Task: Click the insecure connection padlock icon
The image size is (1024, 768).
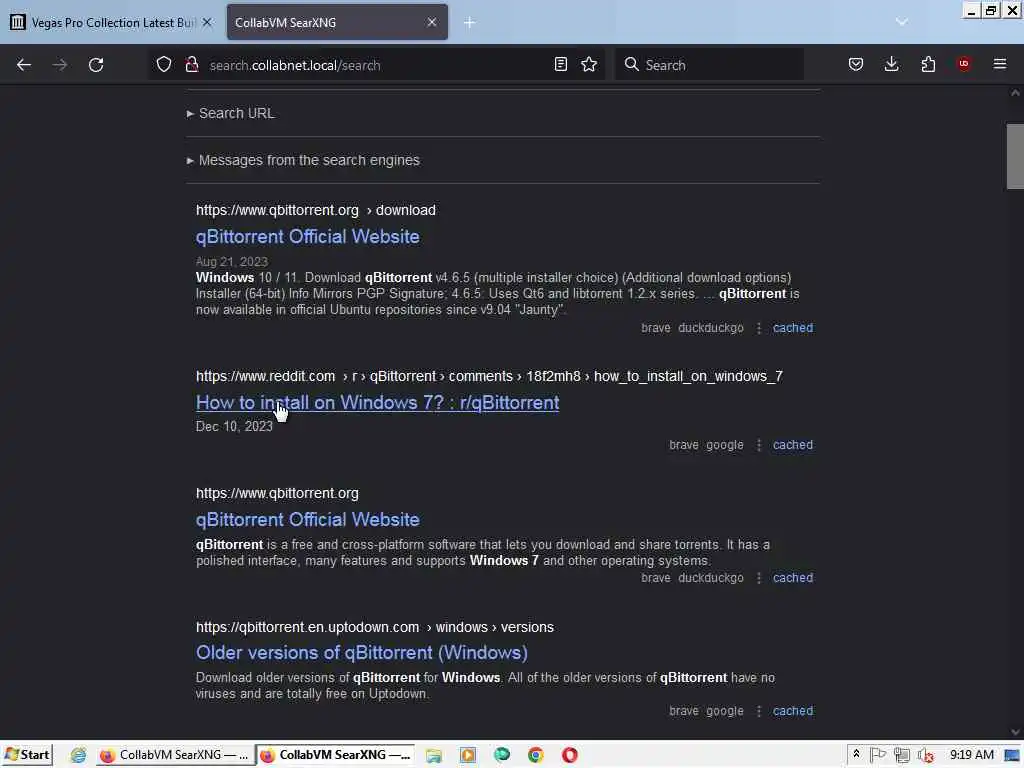Action: pyautogui.click(x=192, y=65)
